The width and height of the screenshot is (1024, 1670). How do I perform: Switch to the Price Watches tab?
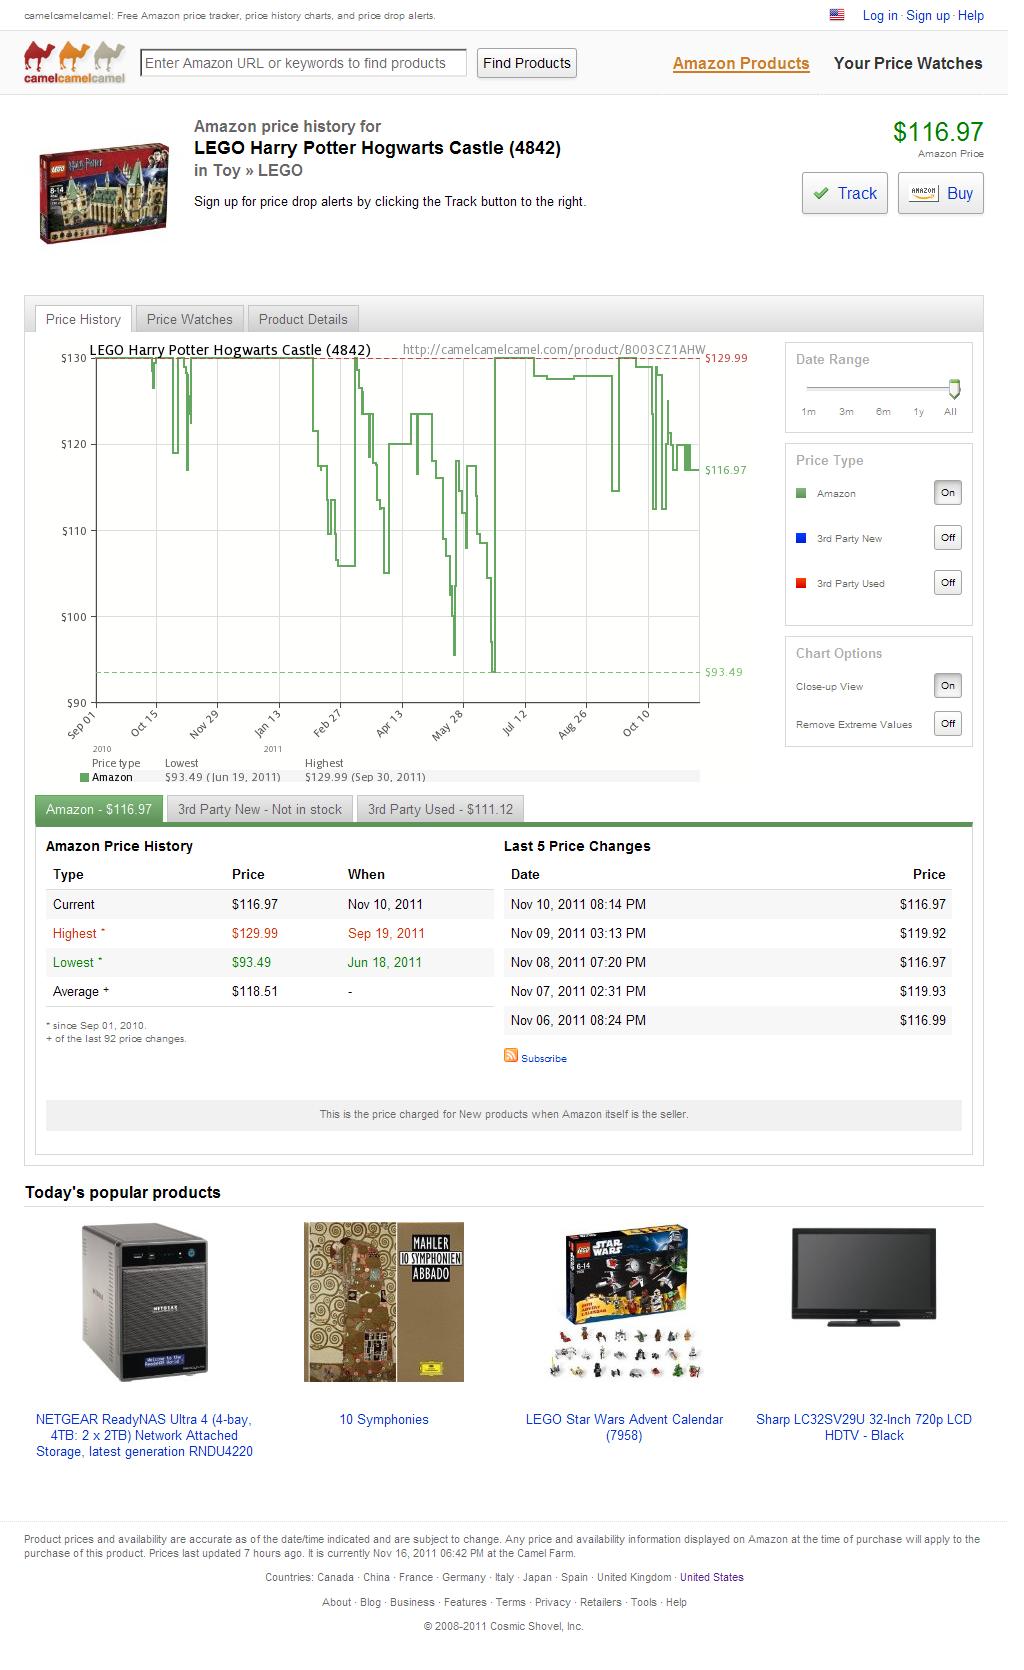(x=189, y=319)
